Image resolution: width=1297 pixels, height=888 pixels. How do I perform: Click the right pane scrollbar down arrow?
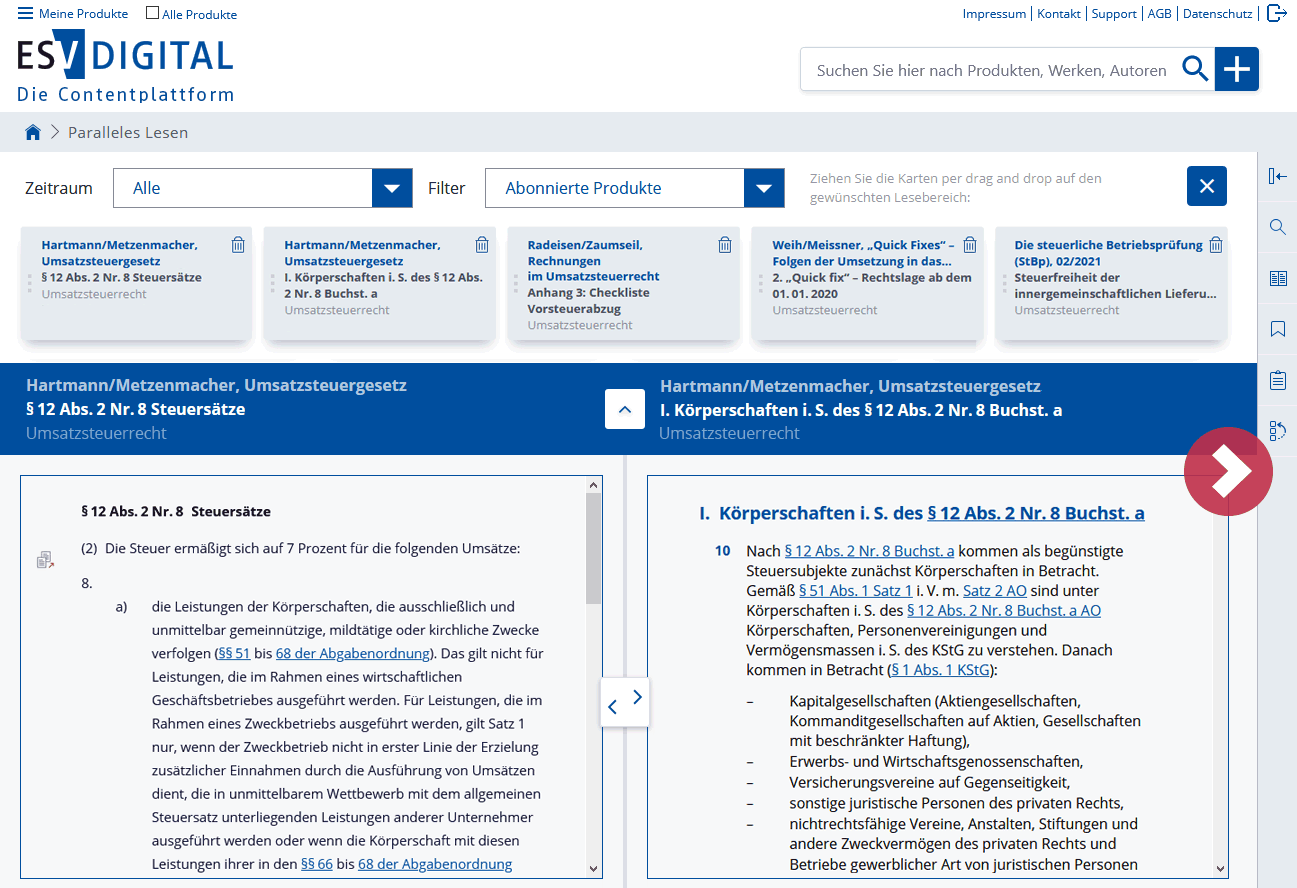(x=1219, y=869)
